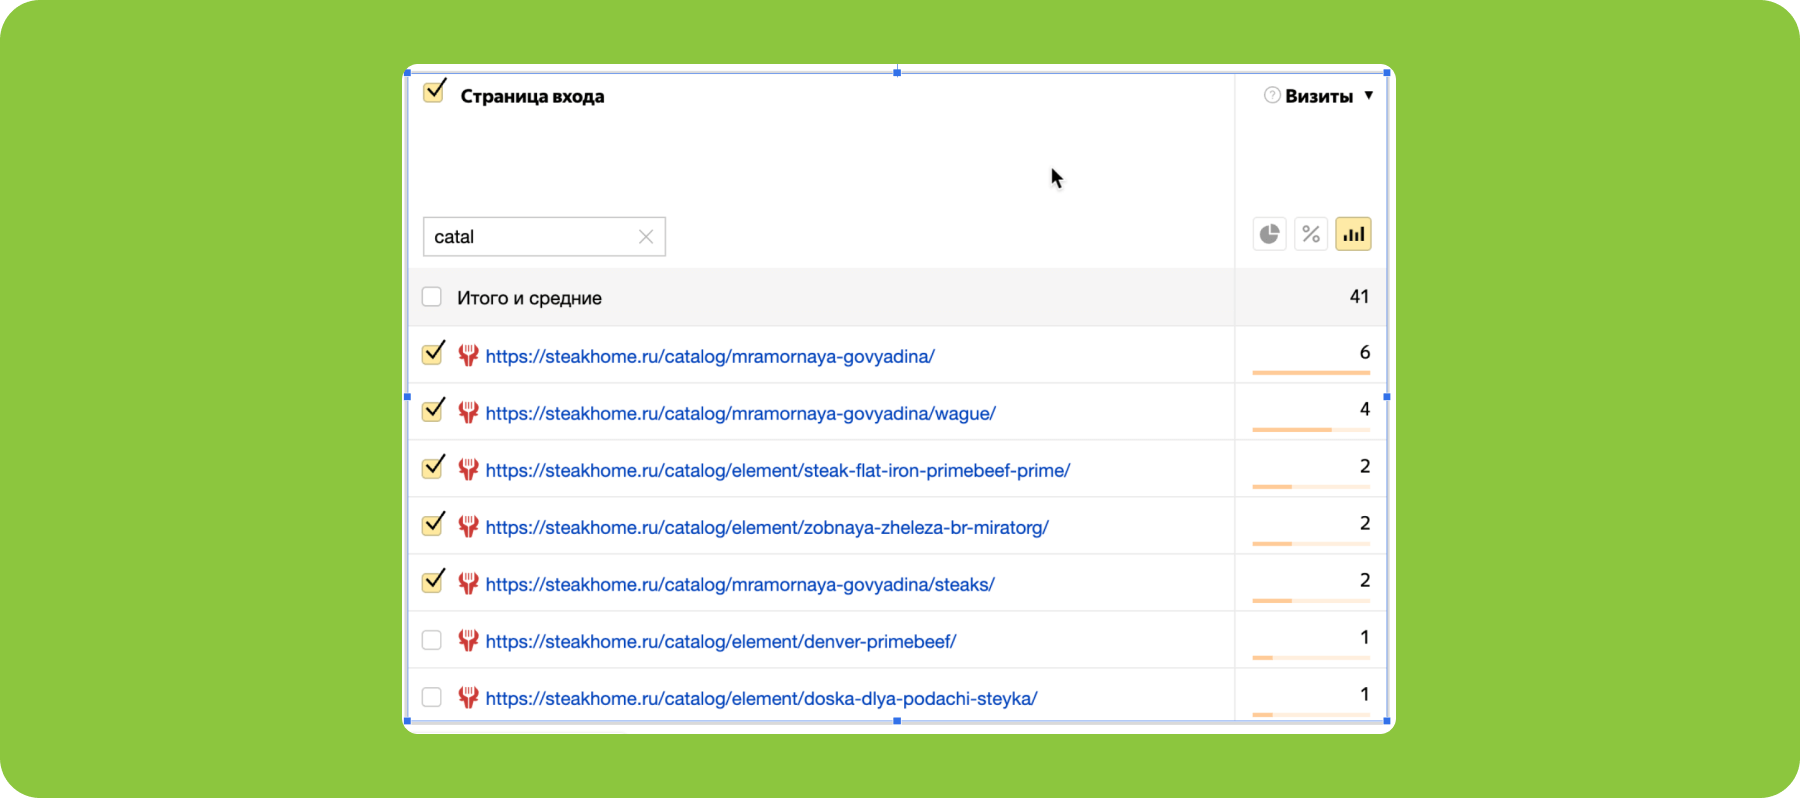Focus the page filter field containing 'catal'

(530, 237)
